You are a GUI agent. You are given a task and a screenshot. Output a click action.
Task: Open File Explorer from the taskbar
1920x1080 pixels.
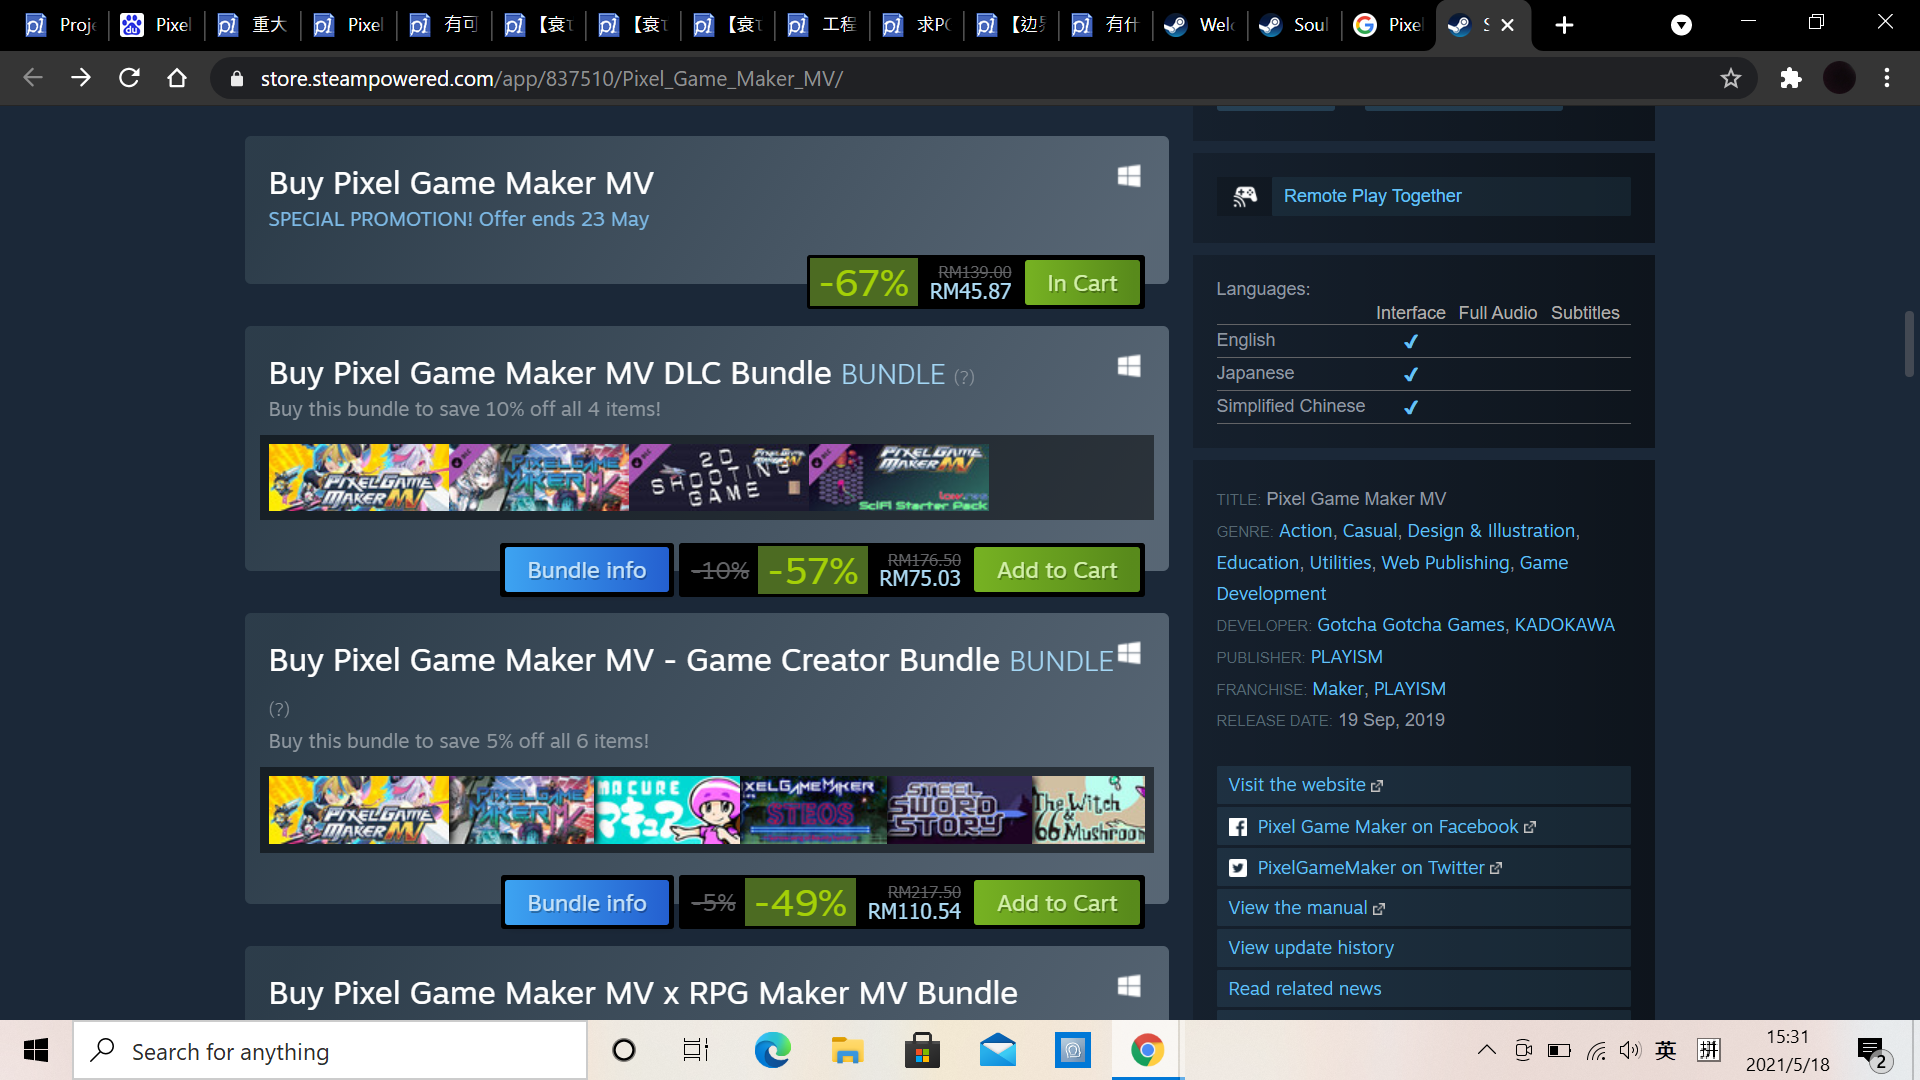click(x=847, y=1050)
